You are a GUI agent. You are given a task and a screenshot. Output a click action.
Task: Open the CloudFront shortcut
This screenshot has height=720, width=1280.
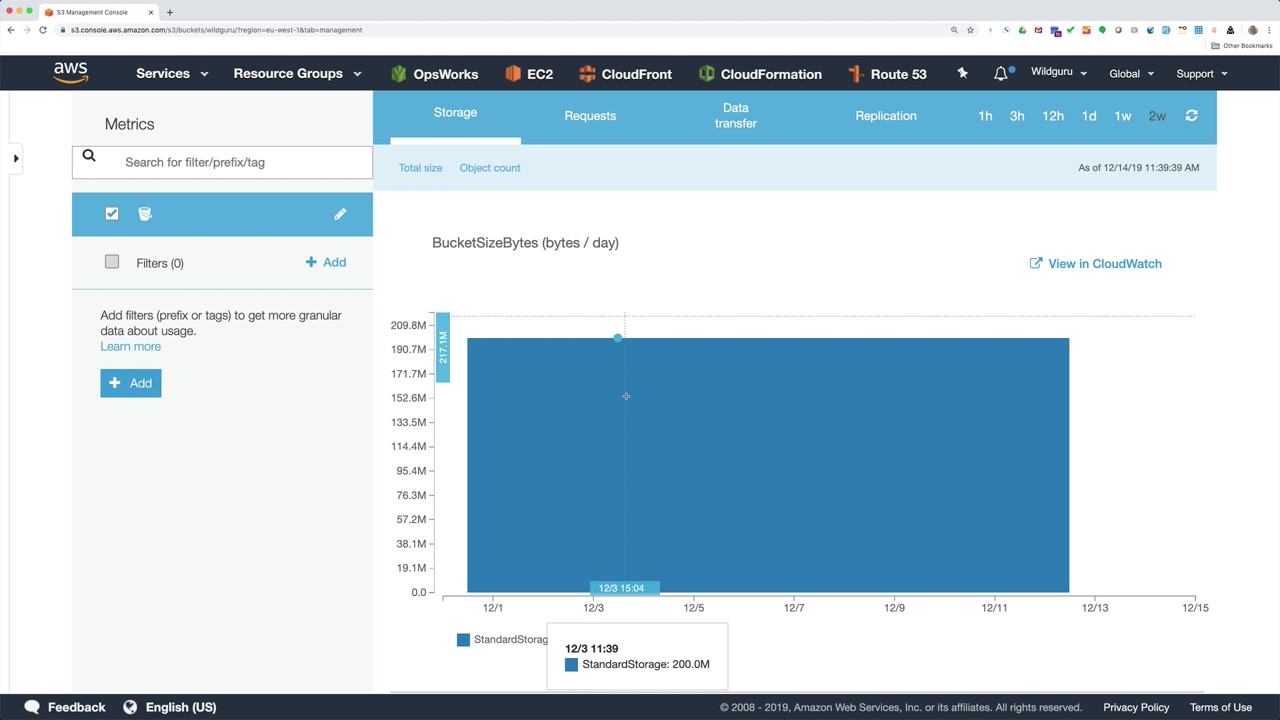click(x=625, y=74)
